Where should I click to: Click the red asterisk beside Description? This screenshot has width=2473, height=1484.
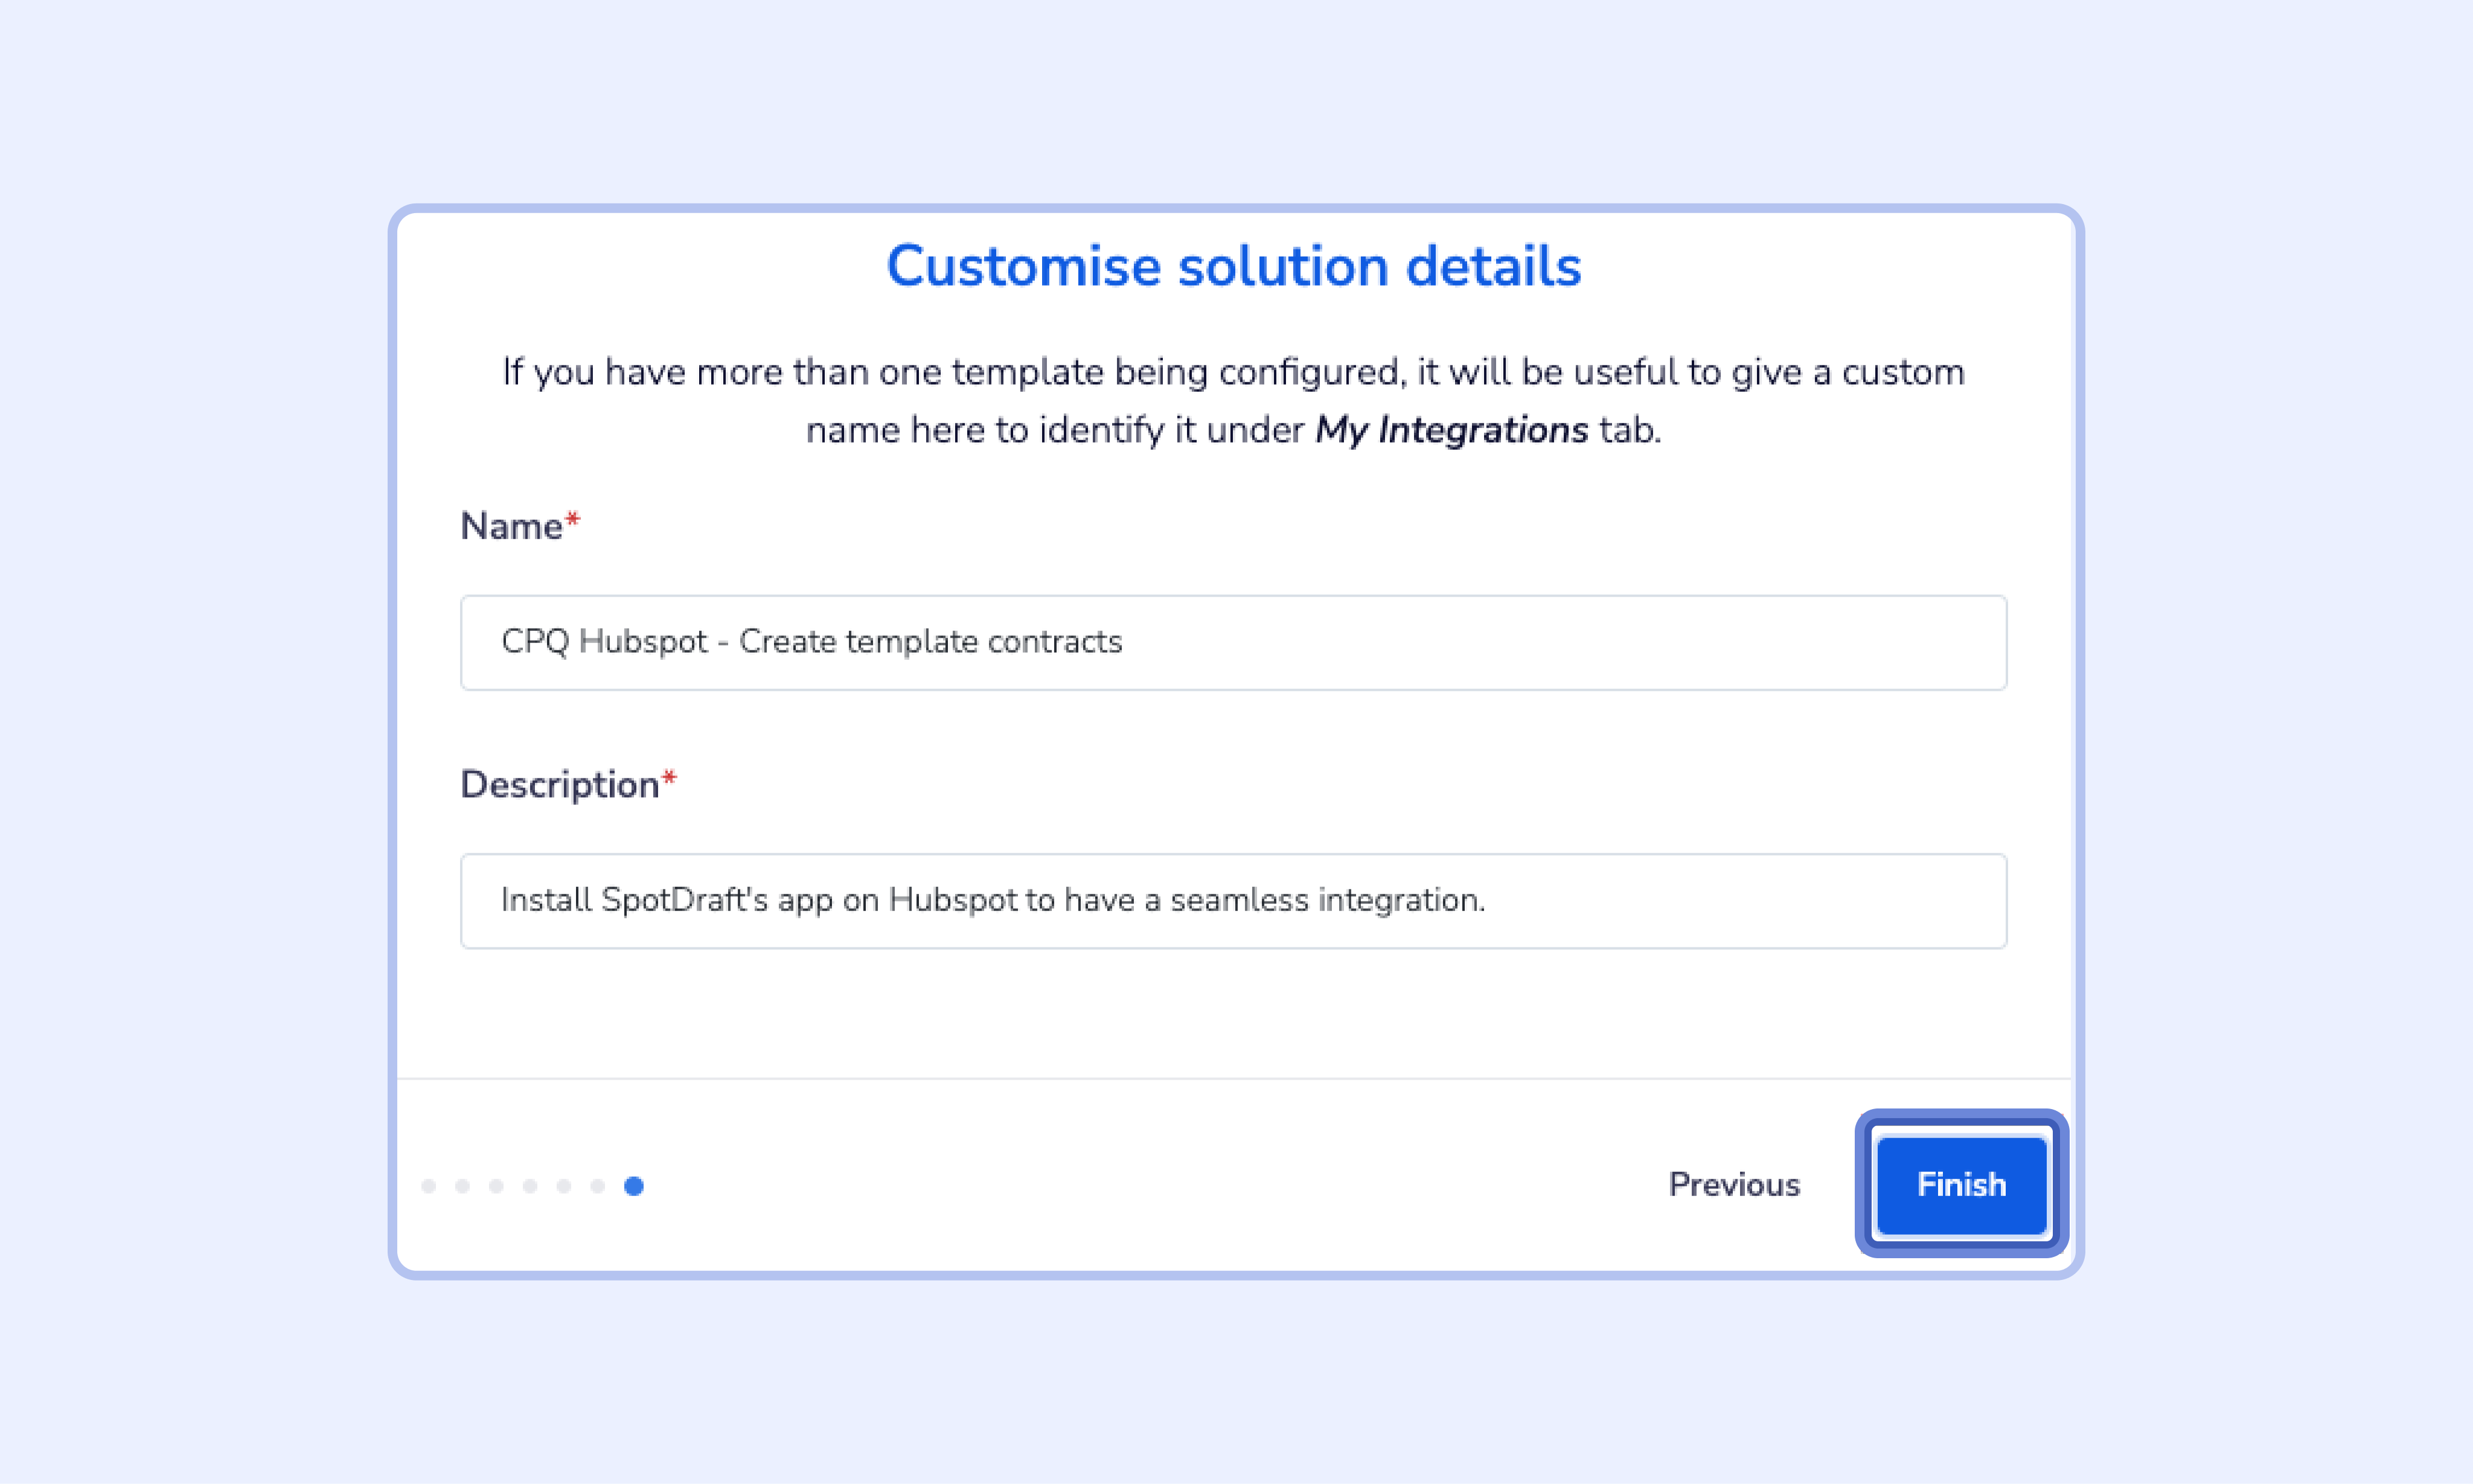coord(670,778)
